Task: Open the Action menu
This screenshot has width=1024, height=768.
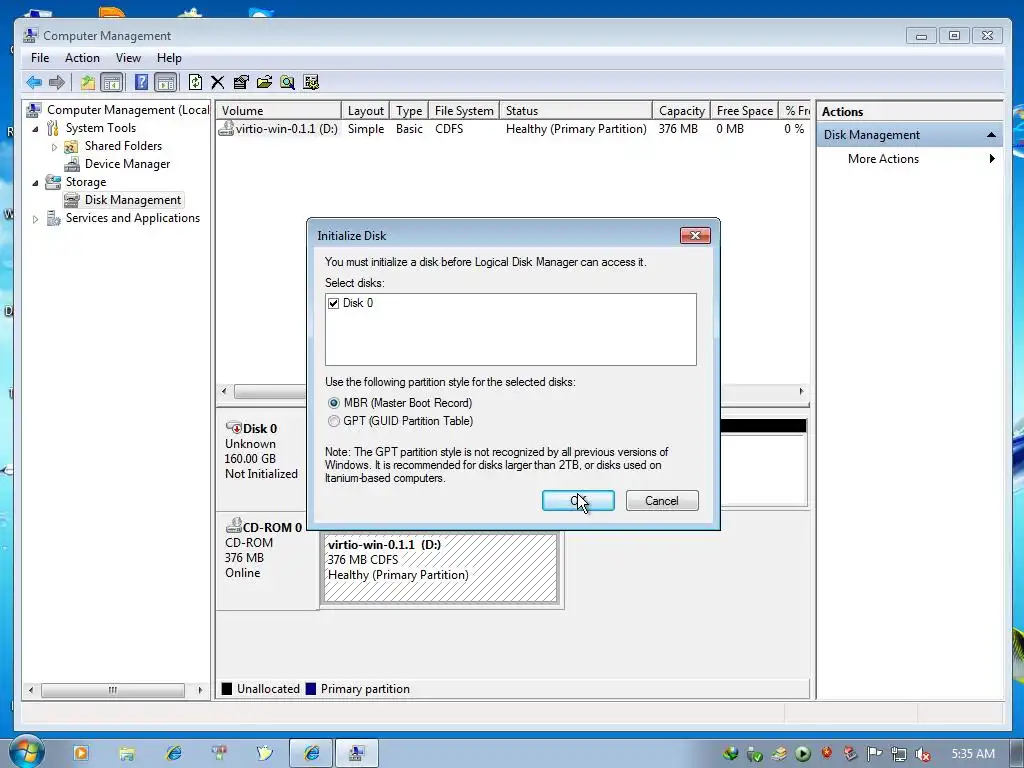Action: coord(82,58)
